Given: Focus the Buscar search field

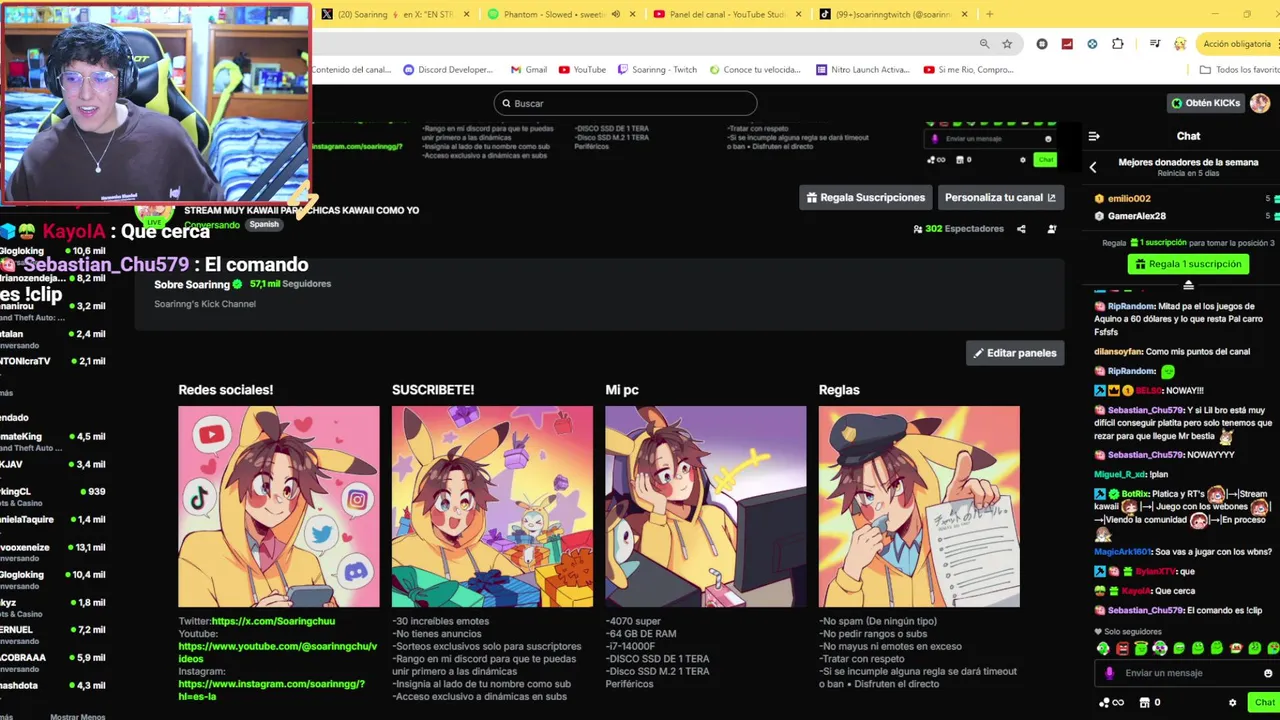Looking at the screenshot, I should click(625, 103).
